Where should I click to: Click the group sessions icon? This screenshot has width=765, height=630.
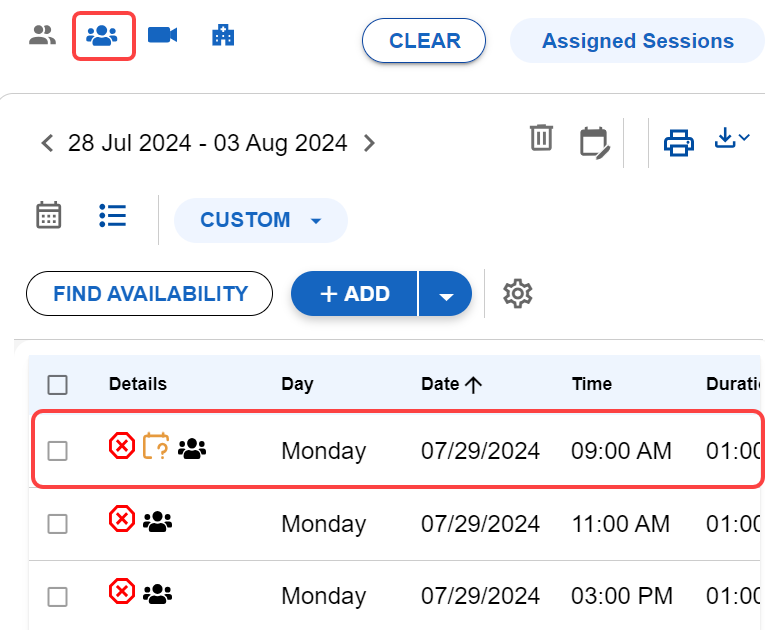(x=103, y=37)
